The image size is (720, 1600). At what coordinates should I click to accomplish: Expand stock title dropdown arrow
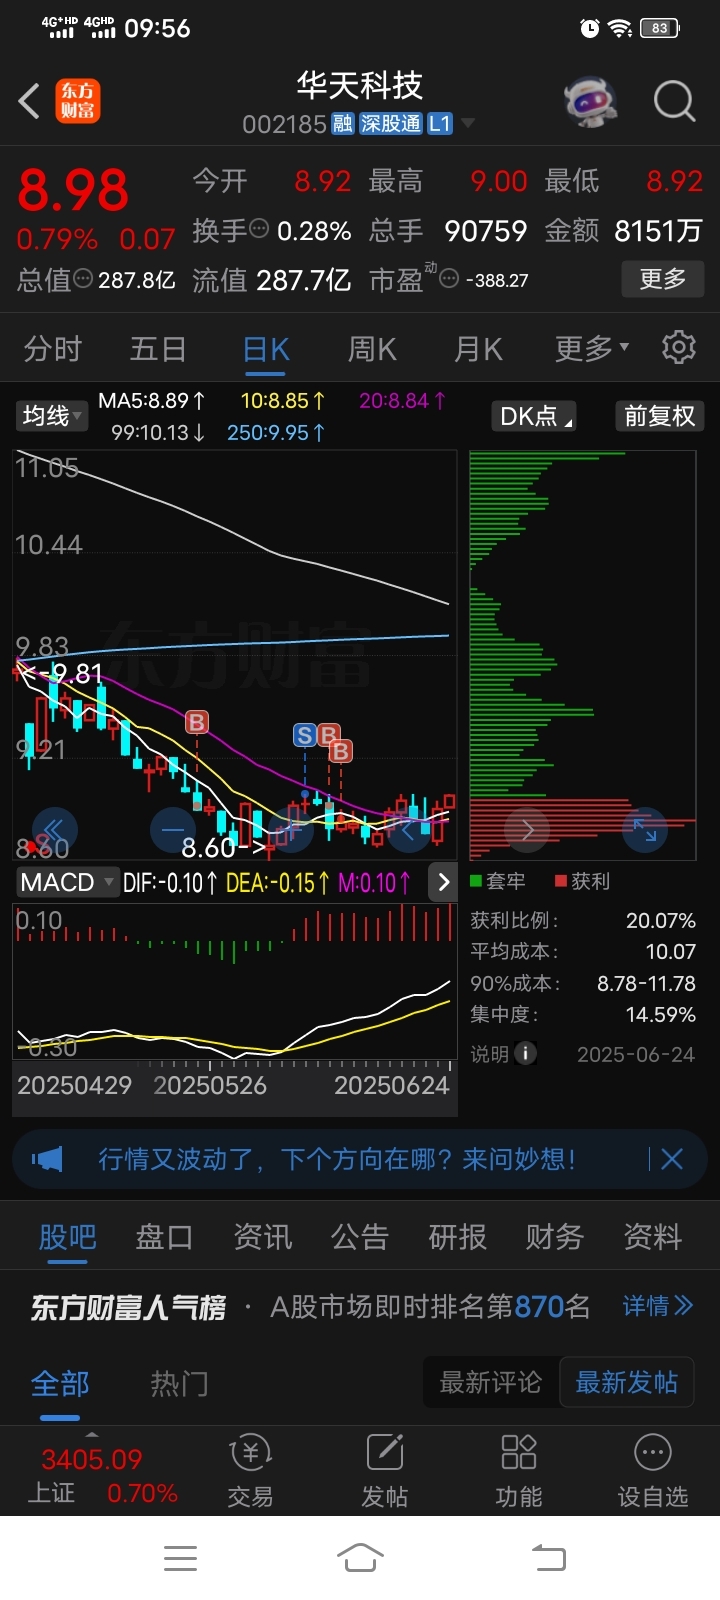click(467, 124)
